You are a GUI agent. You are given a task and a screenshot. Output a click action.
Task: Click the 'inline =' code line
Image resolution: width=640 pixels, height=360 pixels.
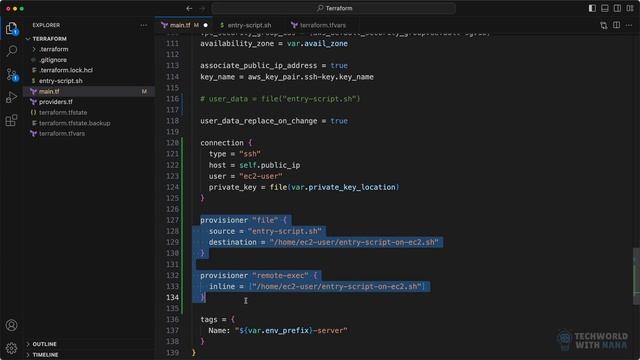tap(317, 286)
